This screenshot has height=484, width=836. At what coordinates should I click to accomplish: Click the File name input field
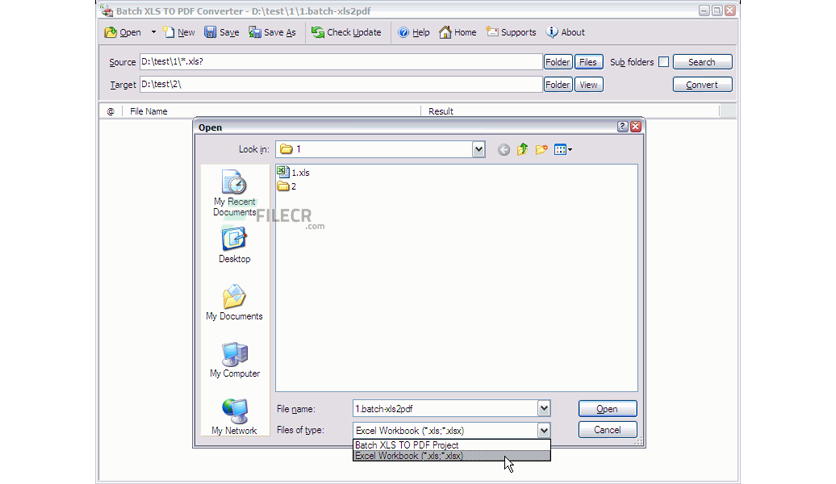click(x=445, y=408)
